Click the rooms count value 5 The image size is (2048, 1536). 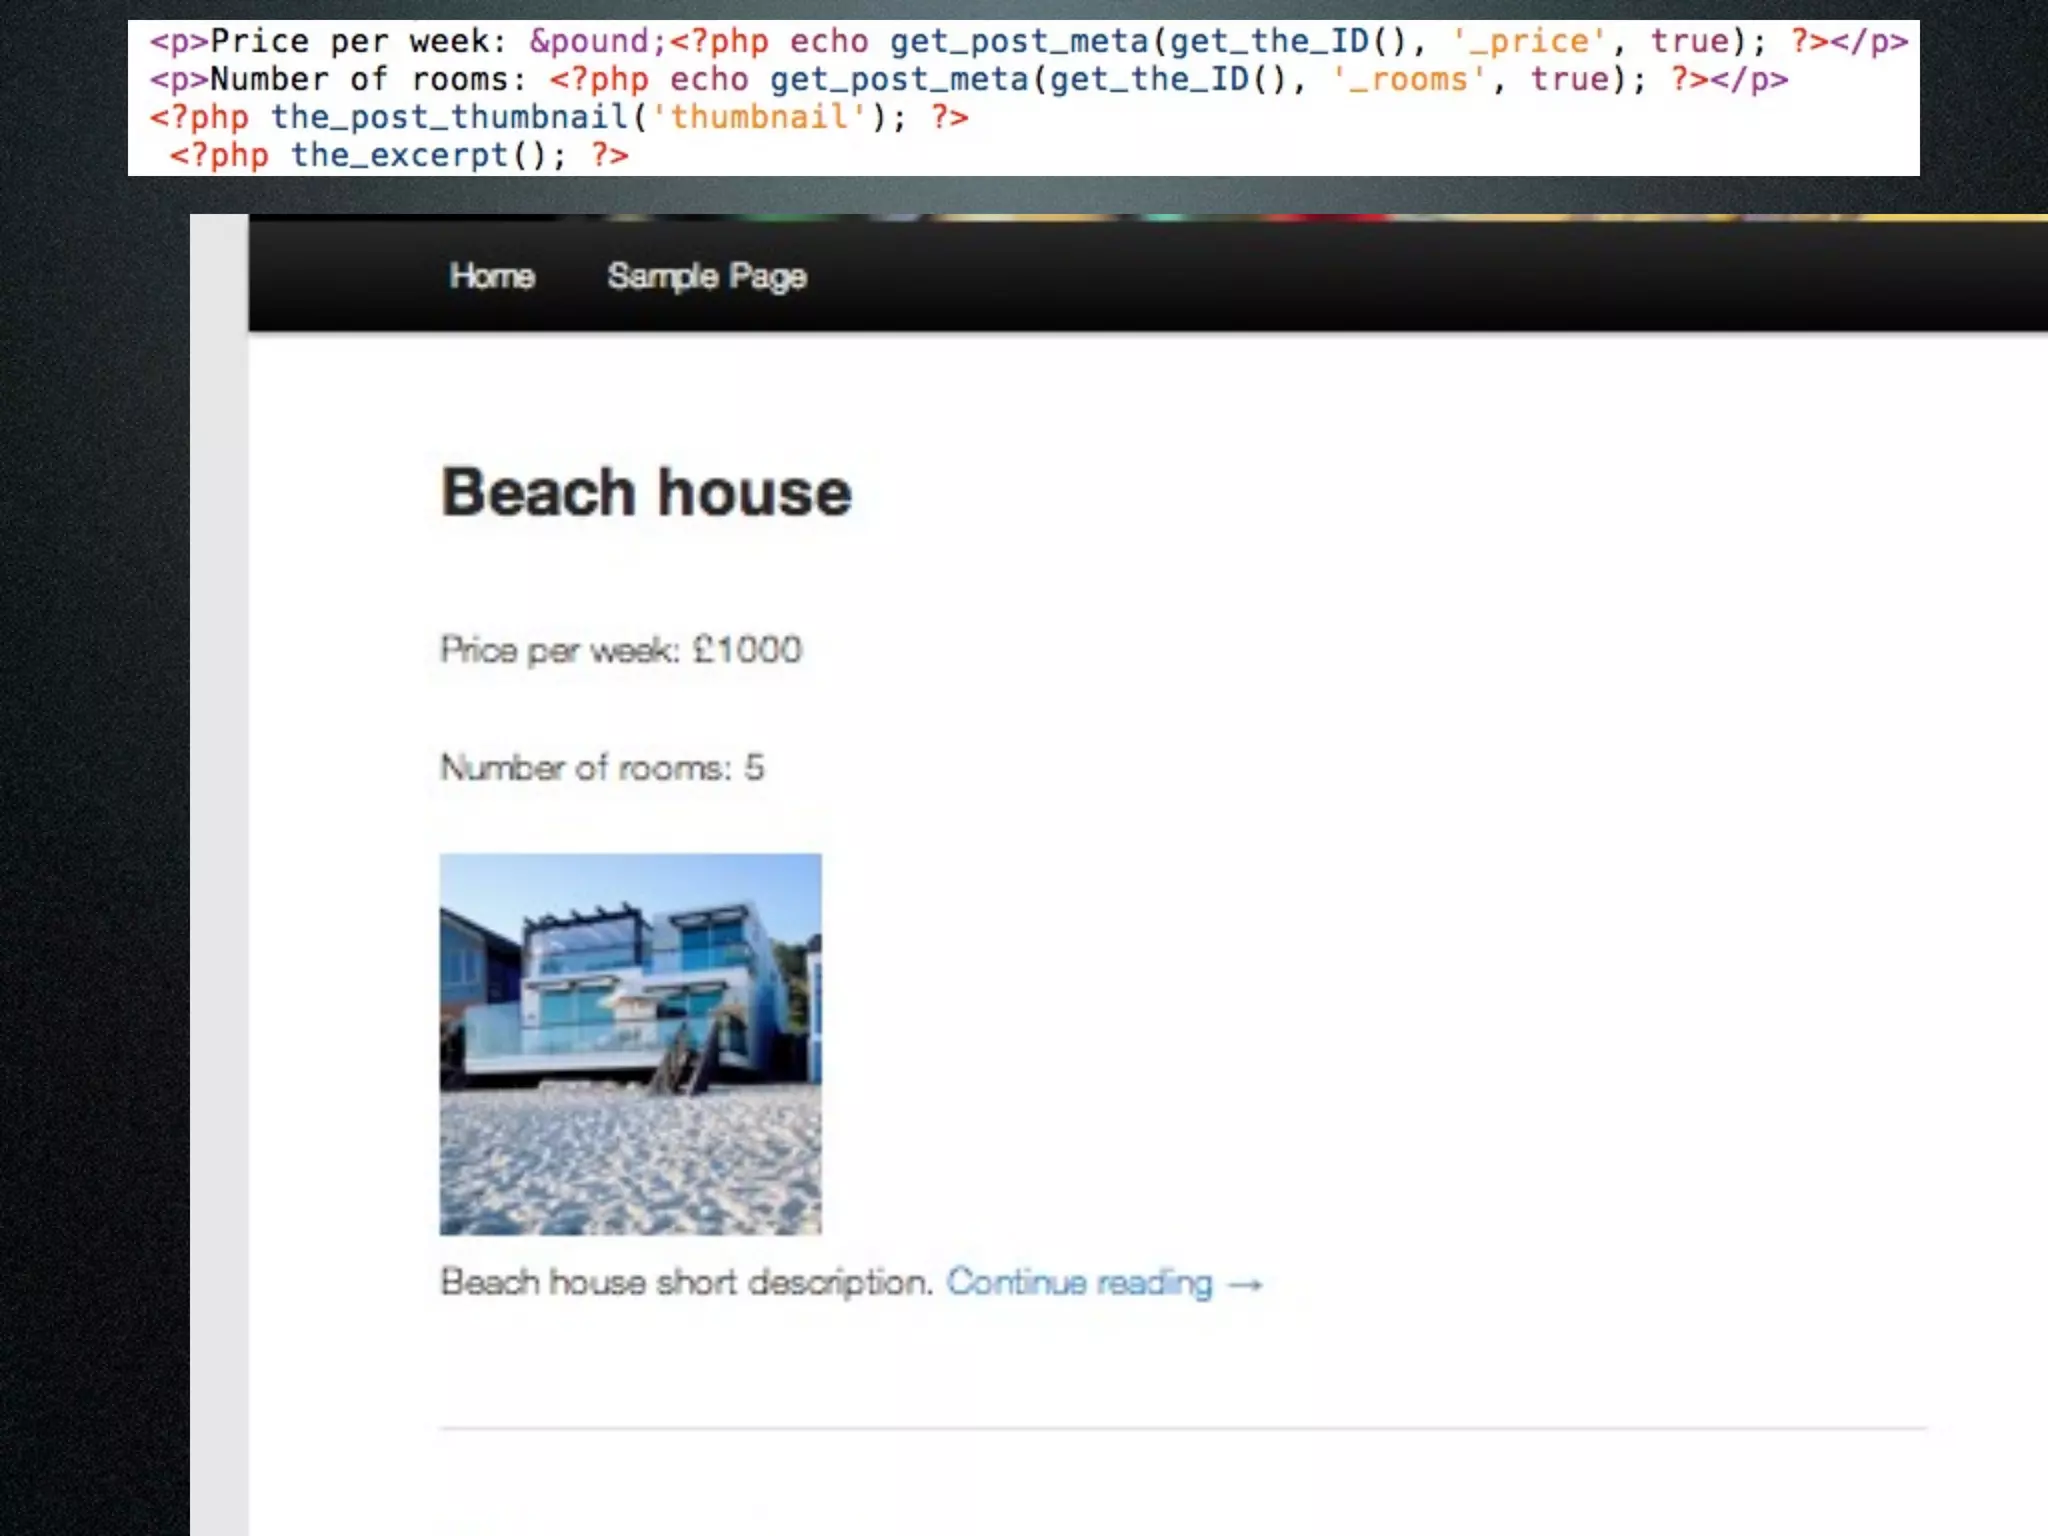tap(754, 768)
